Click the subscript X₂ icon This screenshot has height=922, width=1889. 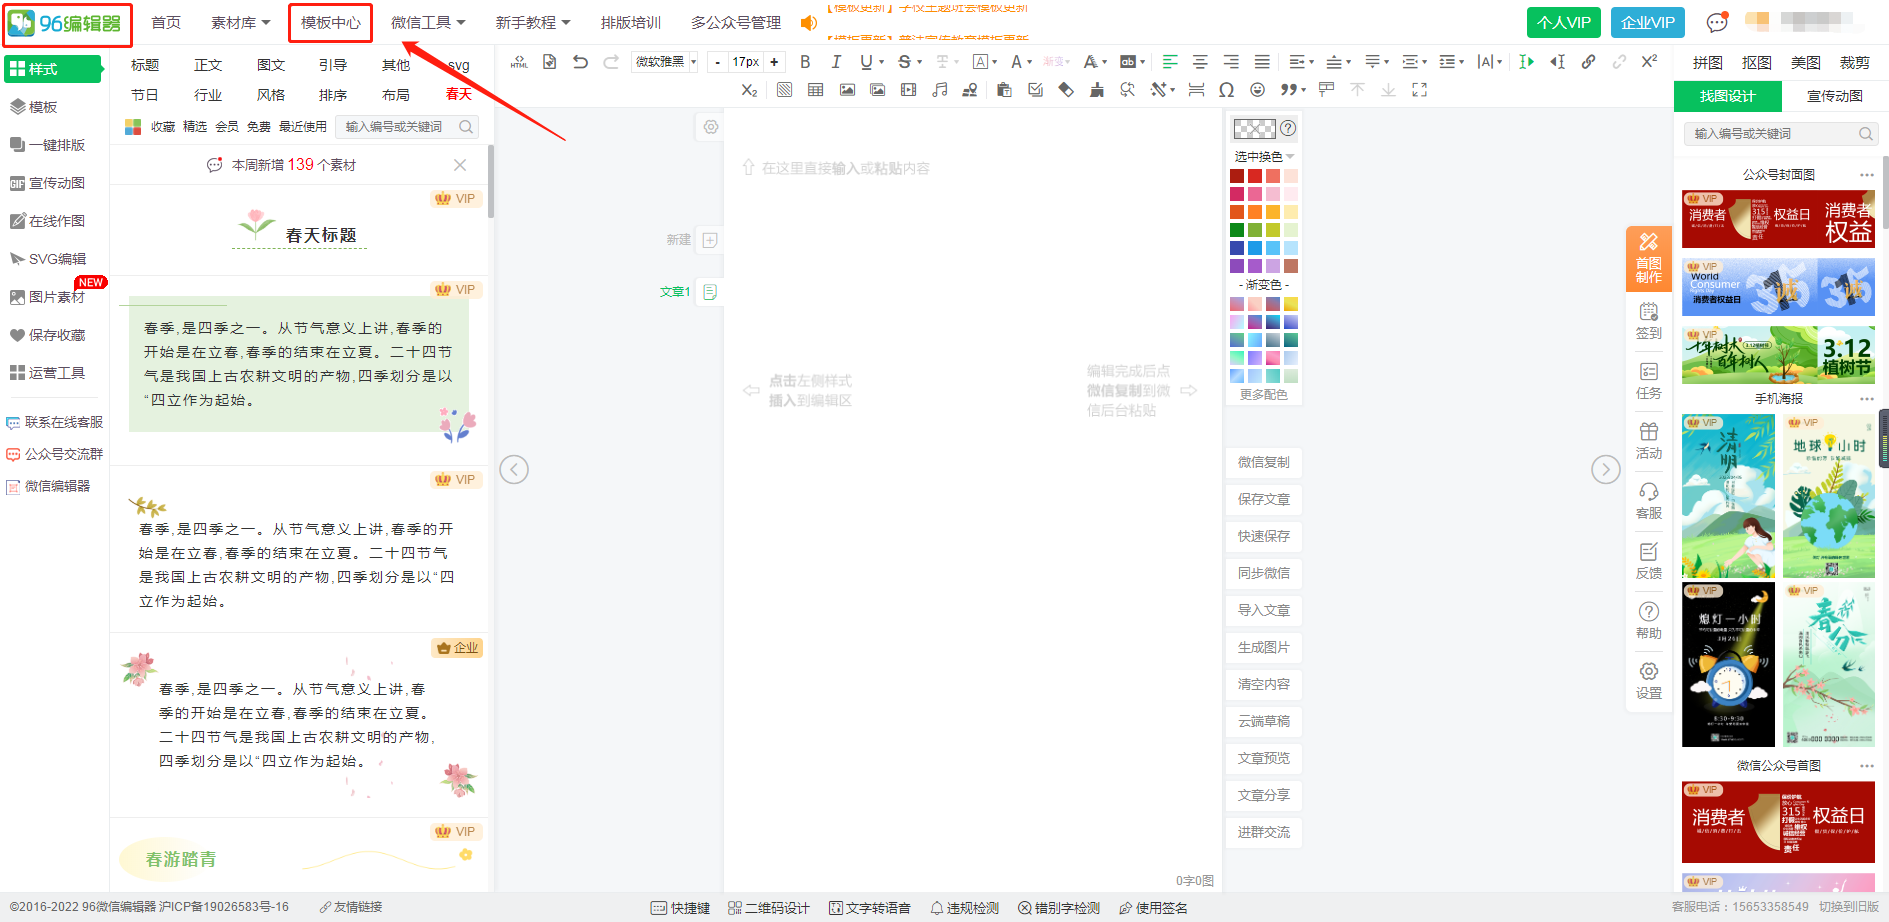[x=749, y=90]
